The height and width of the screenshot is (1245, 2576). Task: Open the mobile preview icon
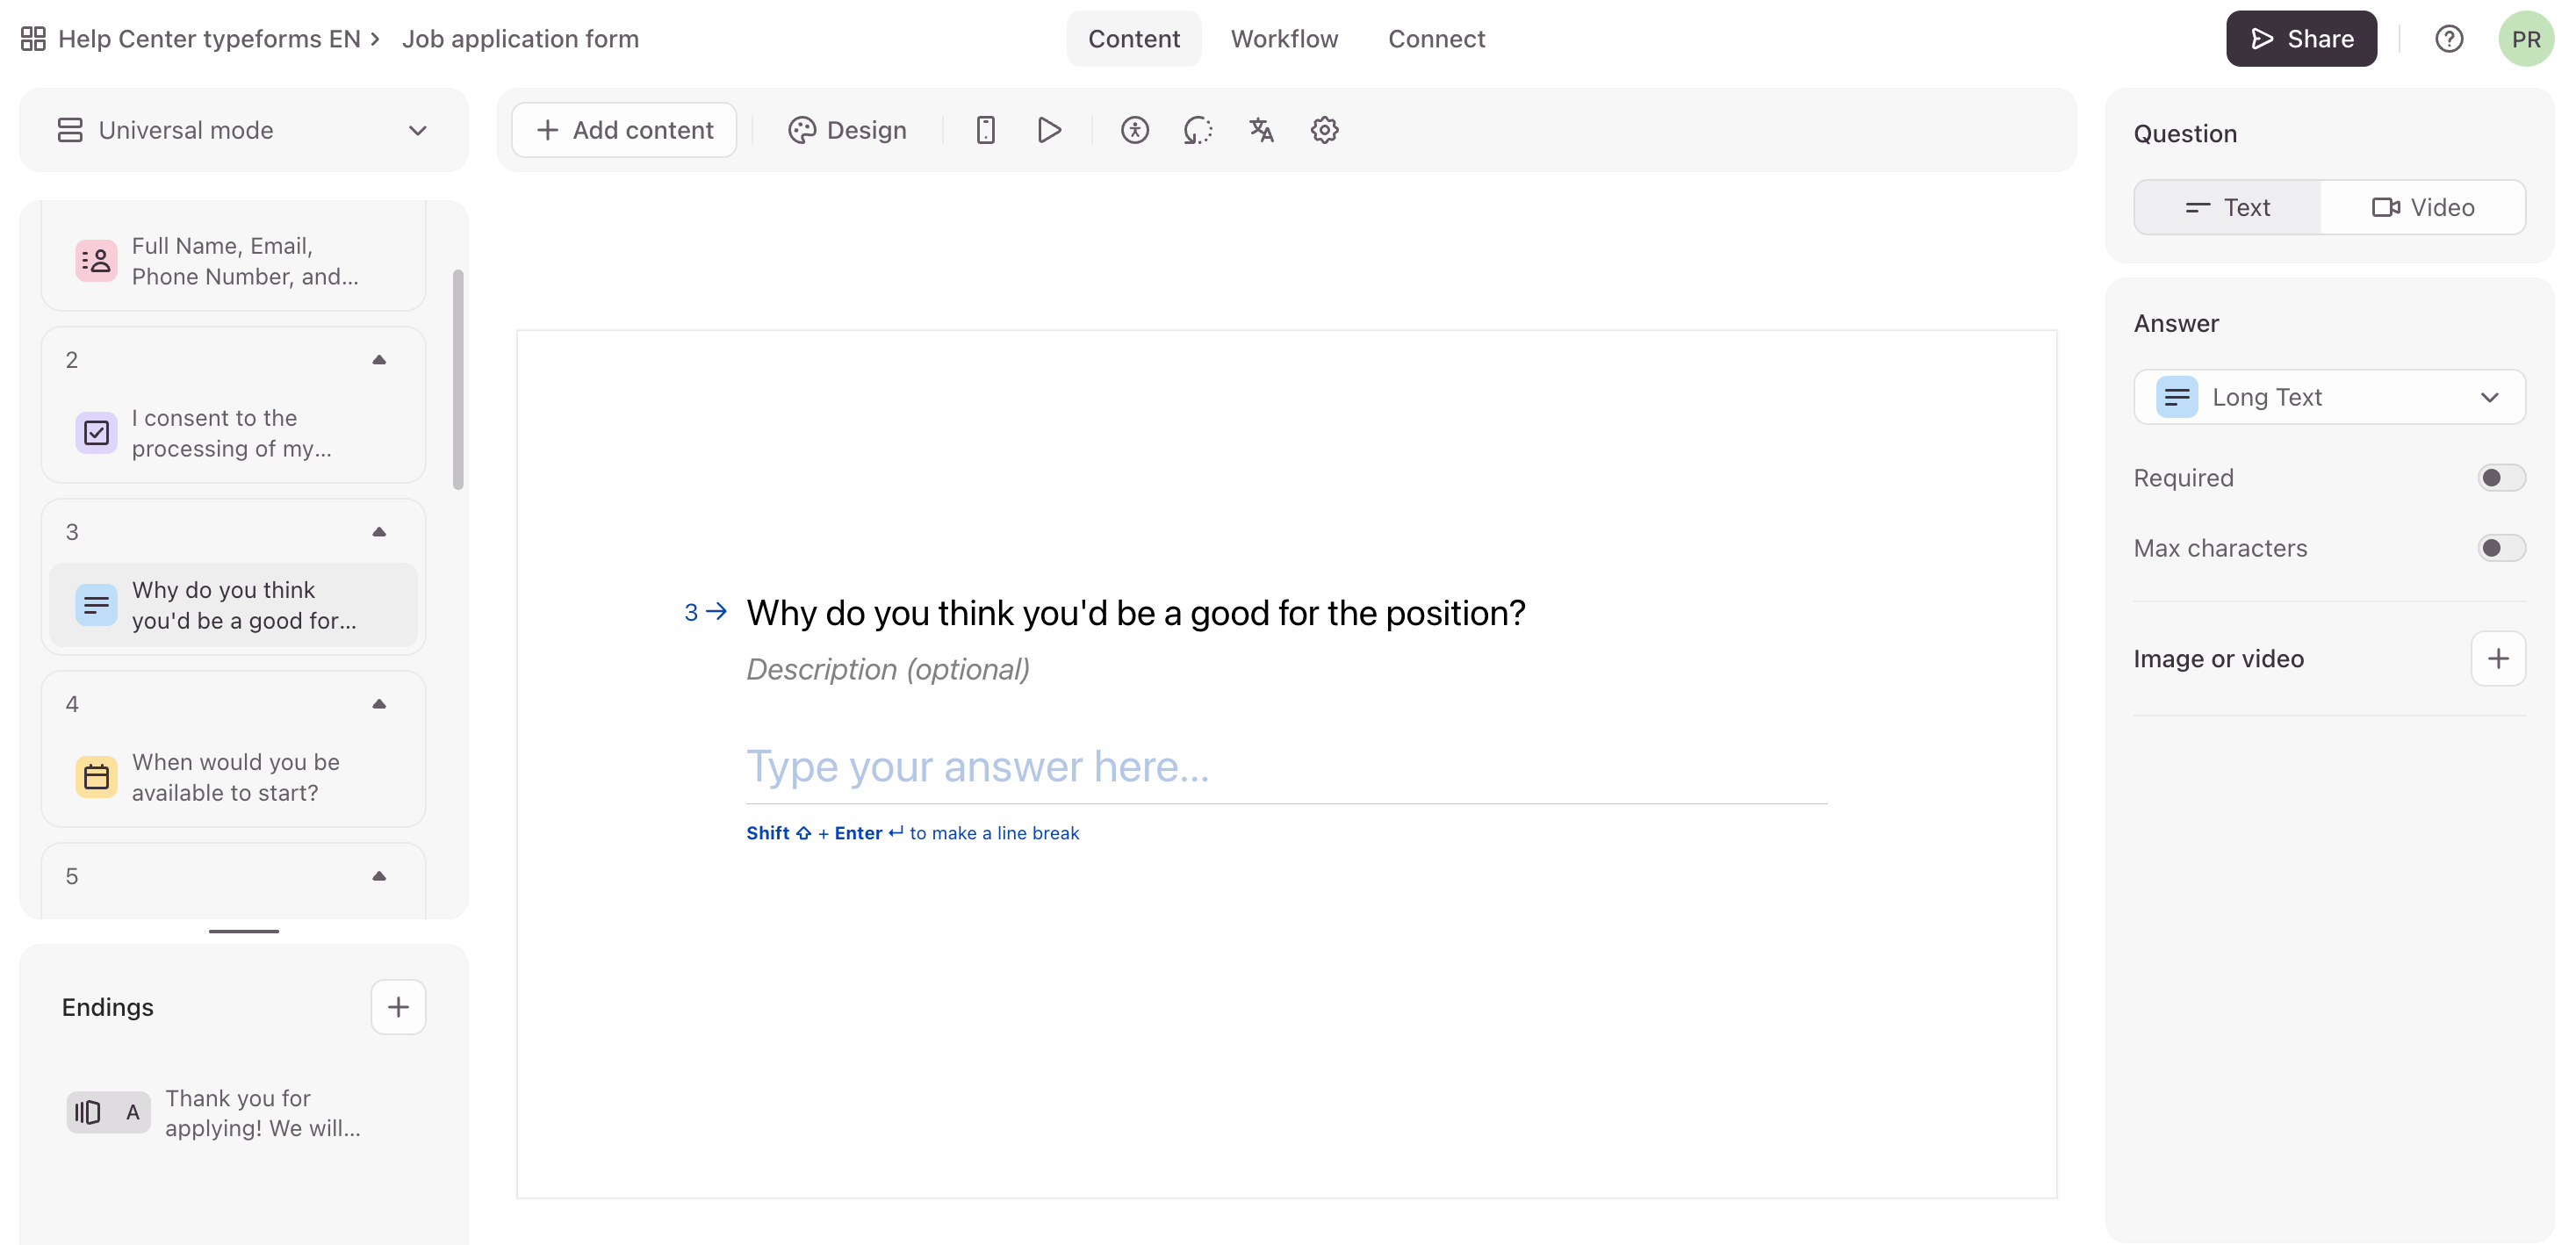(985, 130)
